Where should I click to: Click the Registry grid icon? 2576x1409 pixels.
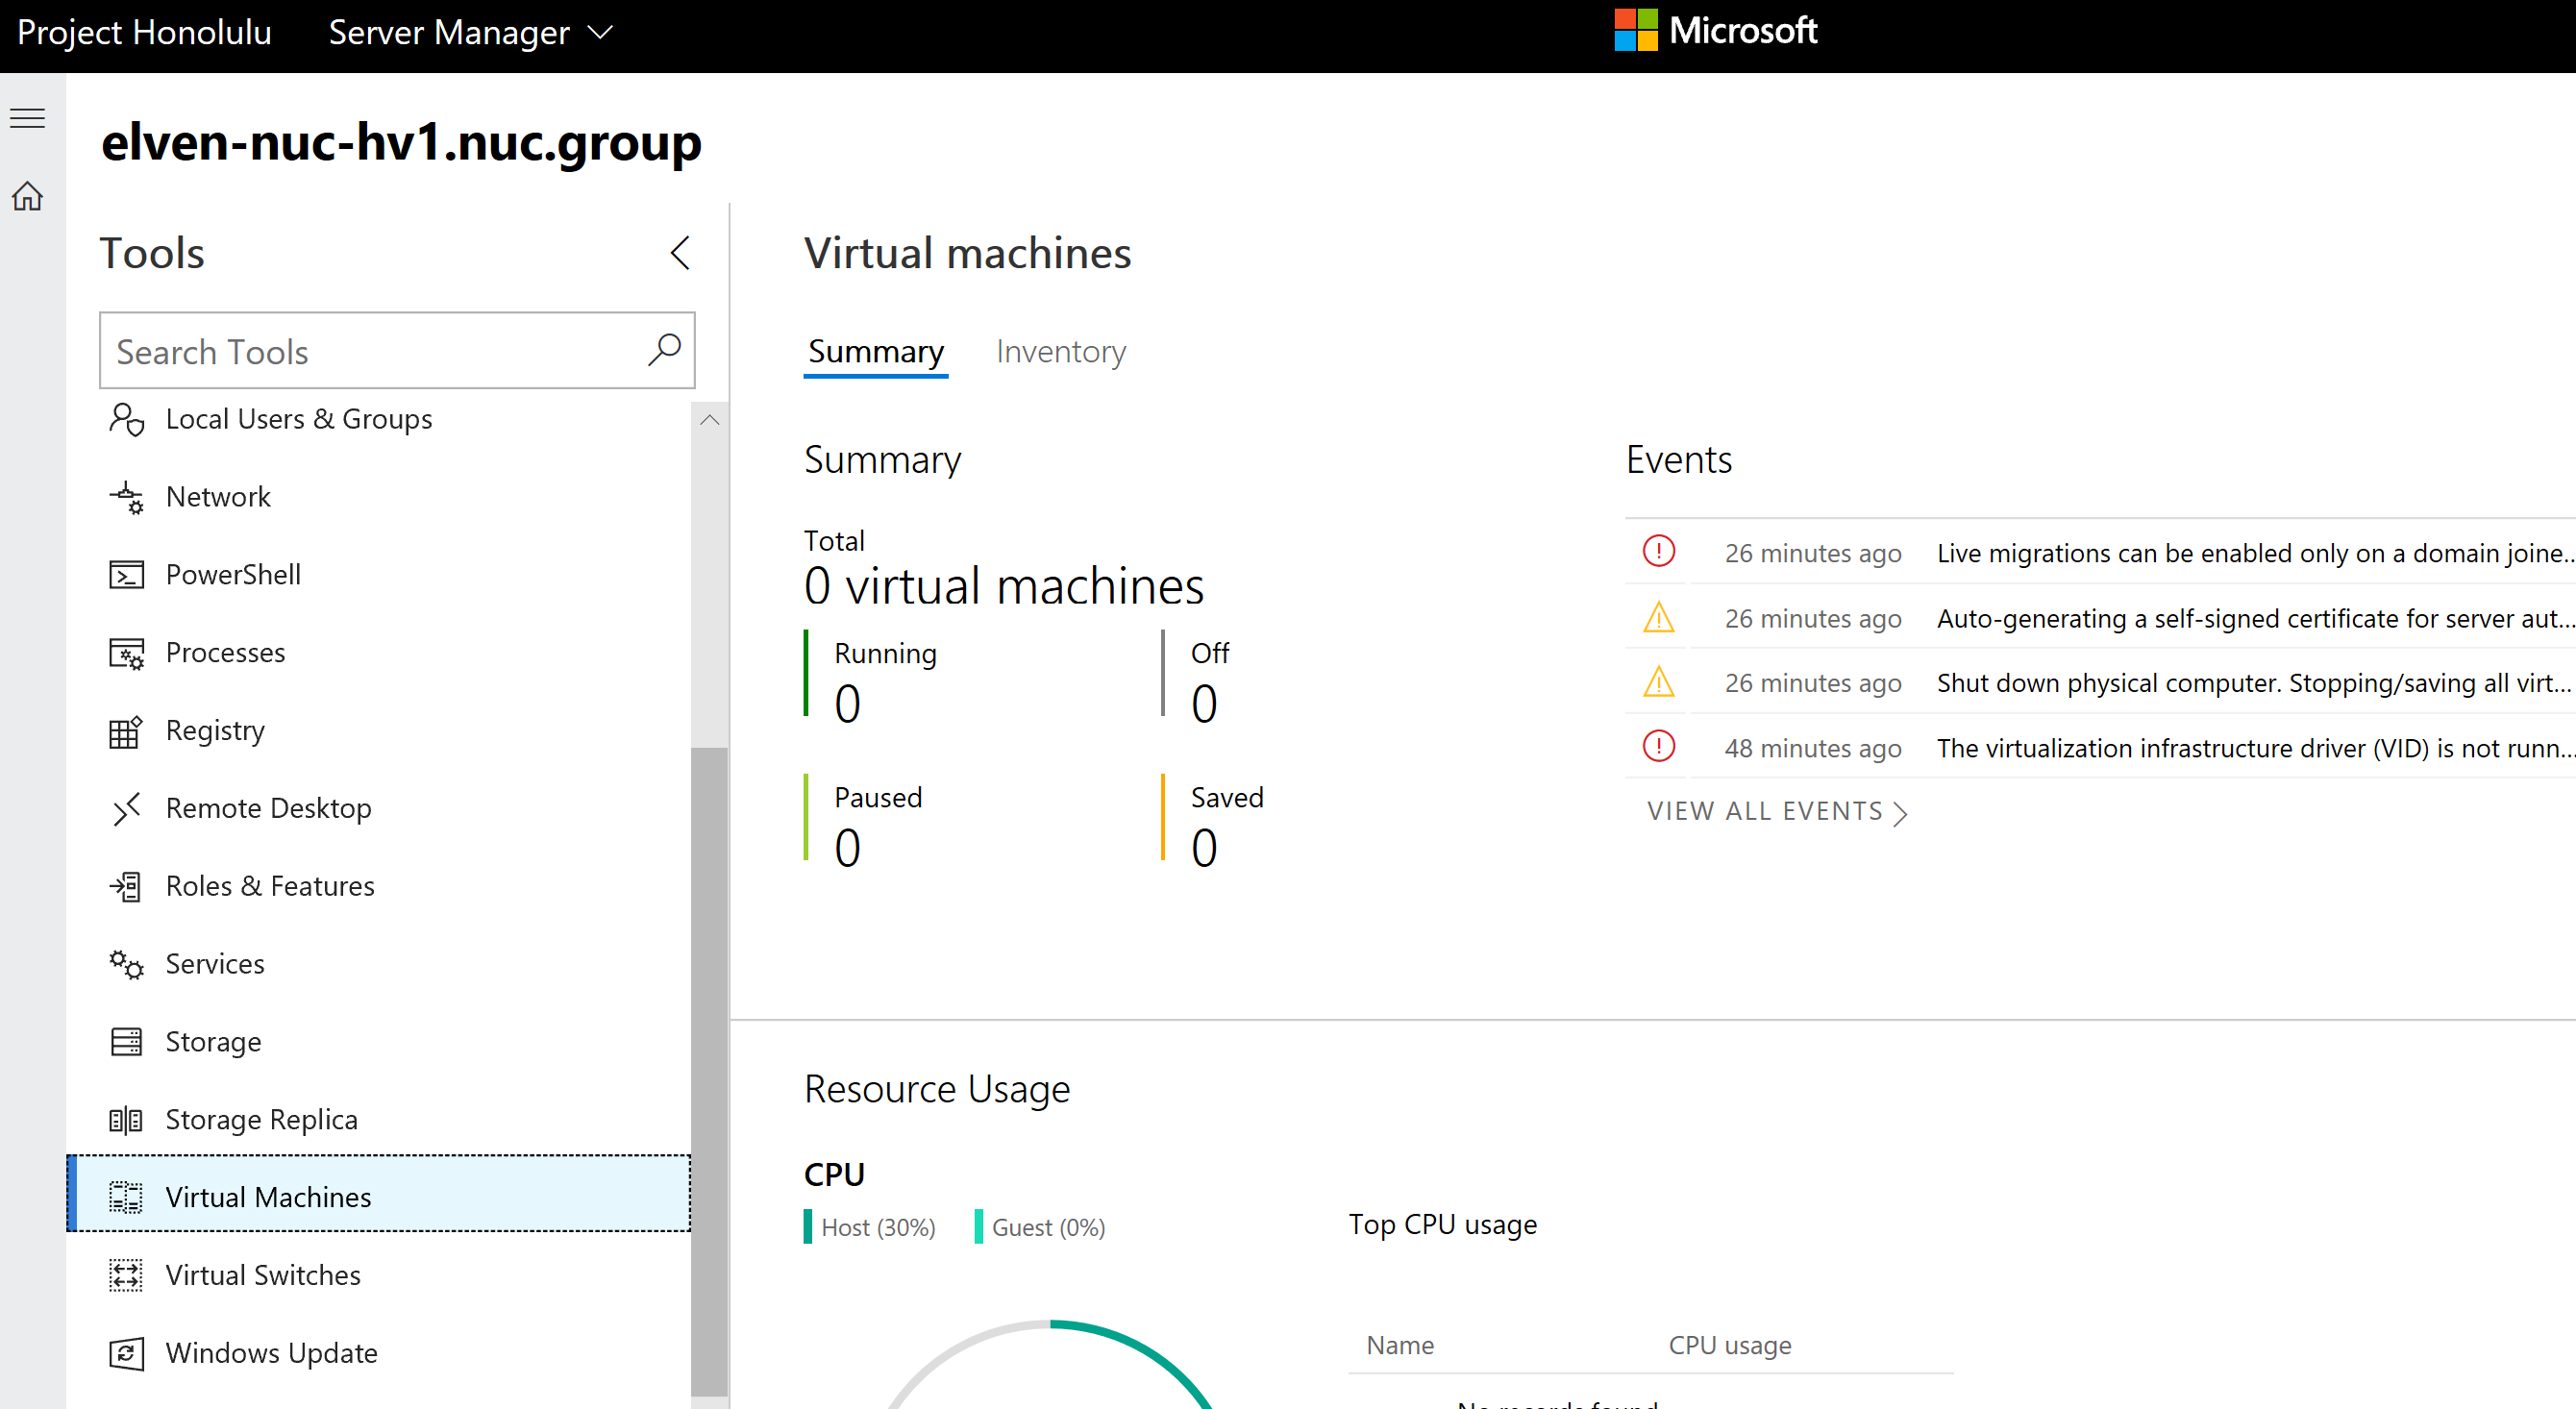126,731
